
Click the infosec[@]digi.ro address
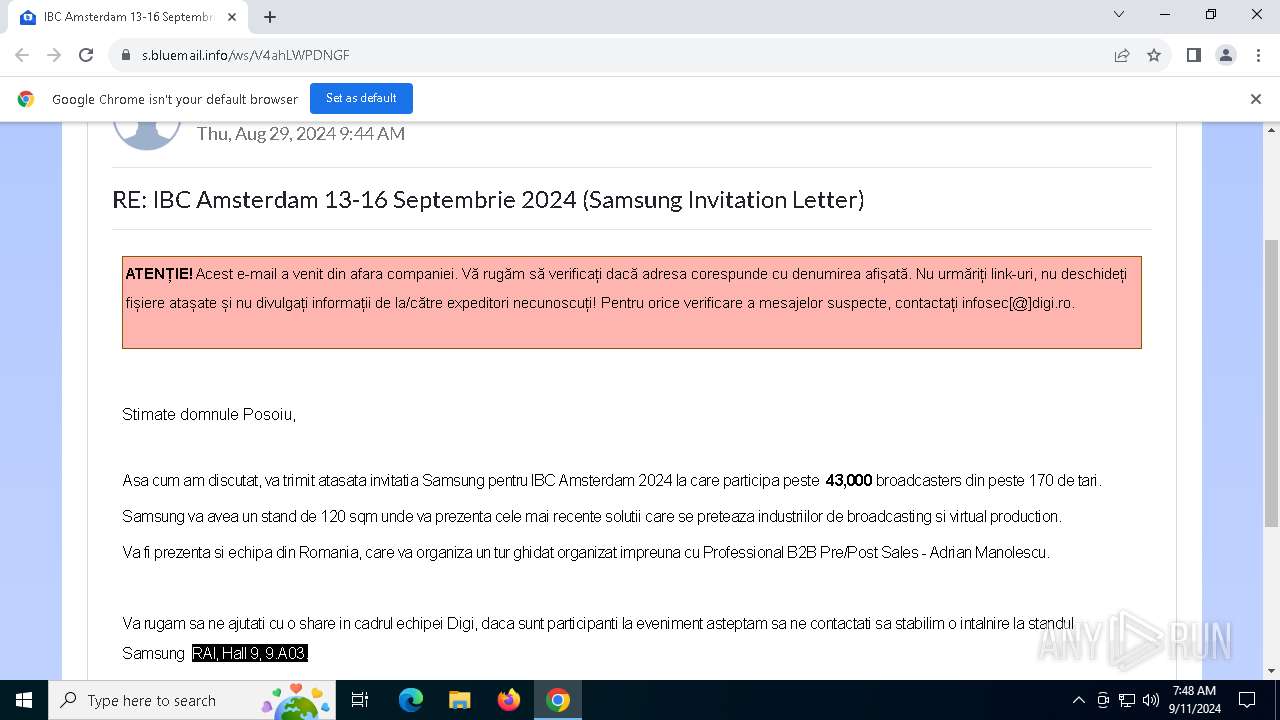tap(1016, 303)
